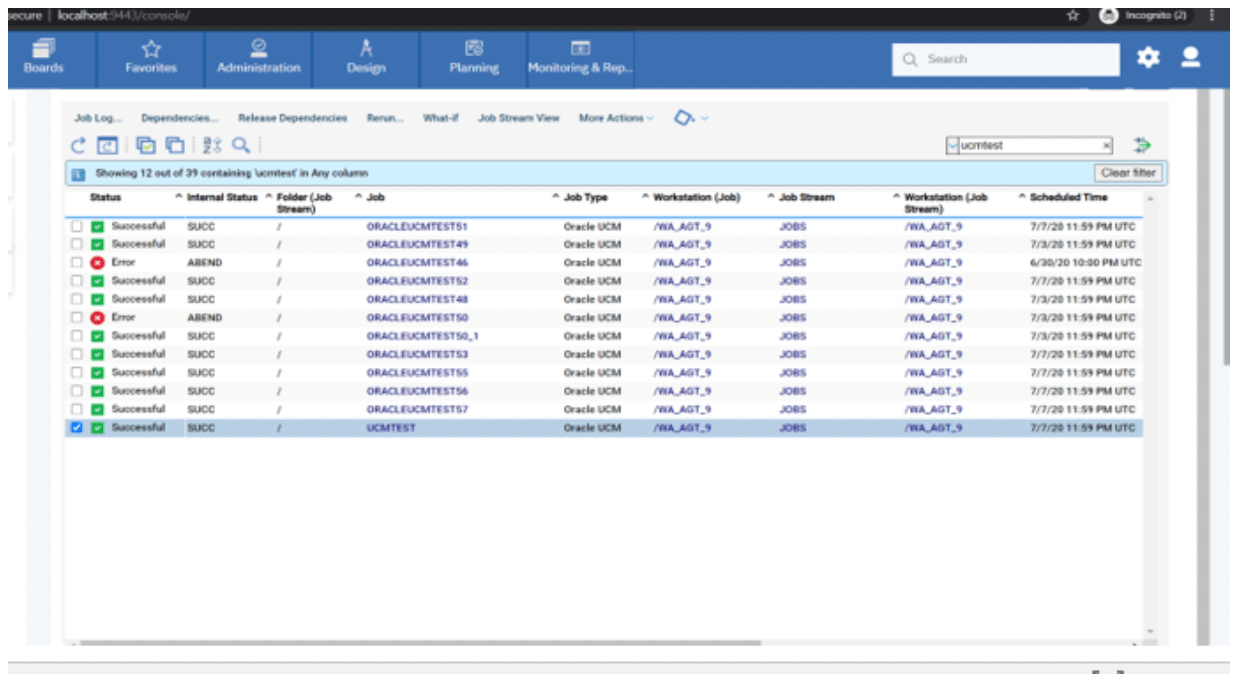The image size is (1250, 690).
Task: Click the Clear filter button
Action: (x=1128, y=173)
